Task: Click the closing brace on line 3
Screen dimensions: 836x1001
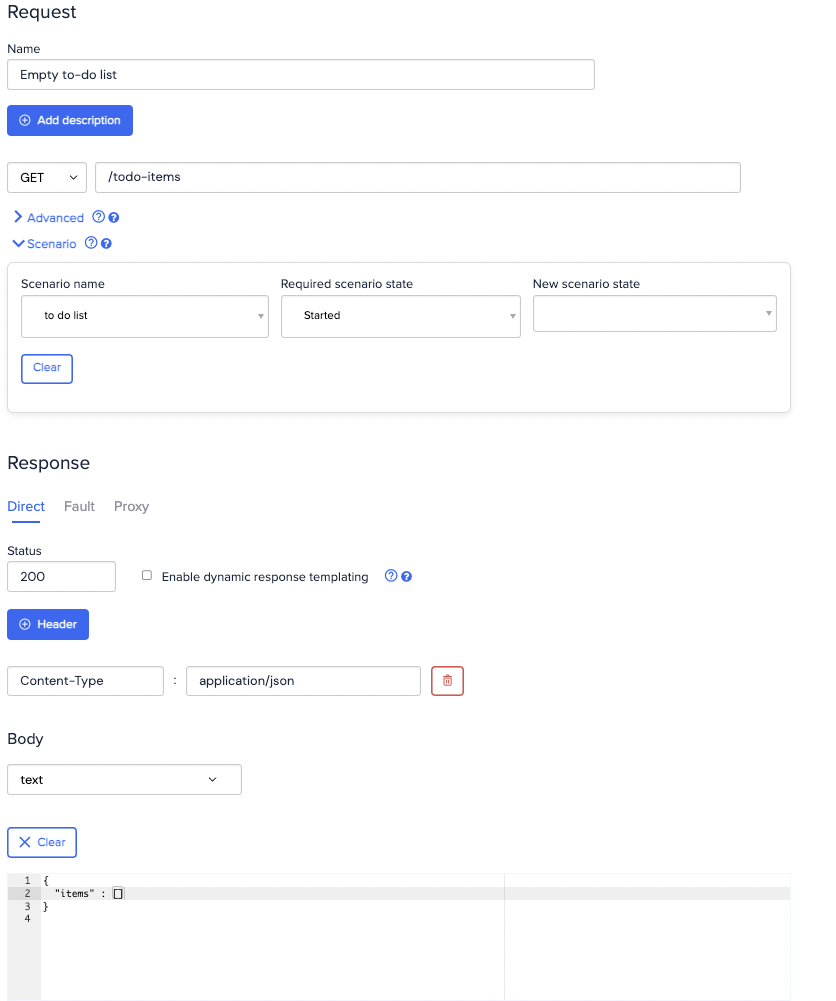Action: point(45,907)
